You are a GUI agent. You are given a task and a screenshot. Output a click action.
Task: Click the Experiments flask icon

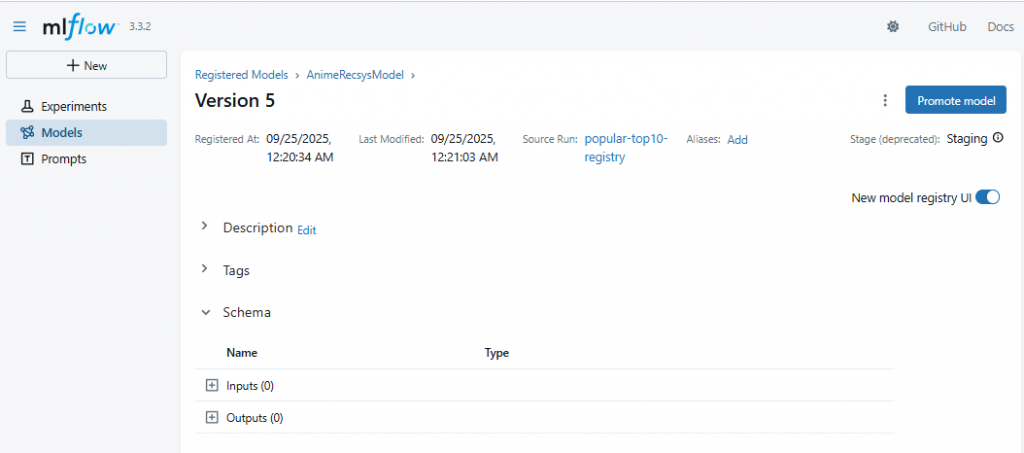click(27, 106)
